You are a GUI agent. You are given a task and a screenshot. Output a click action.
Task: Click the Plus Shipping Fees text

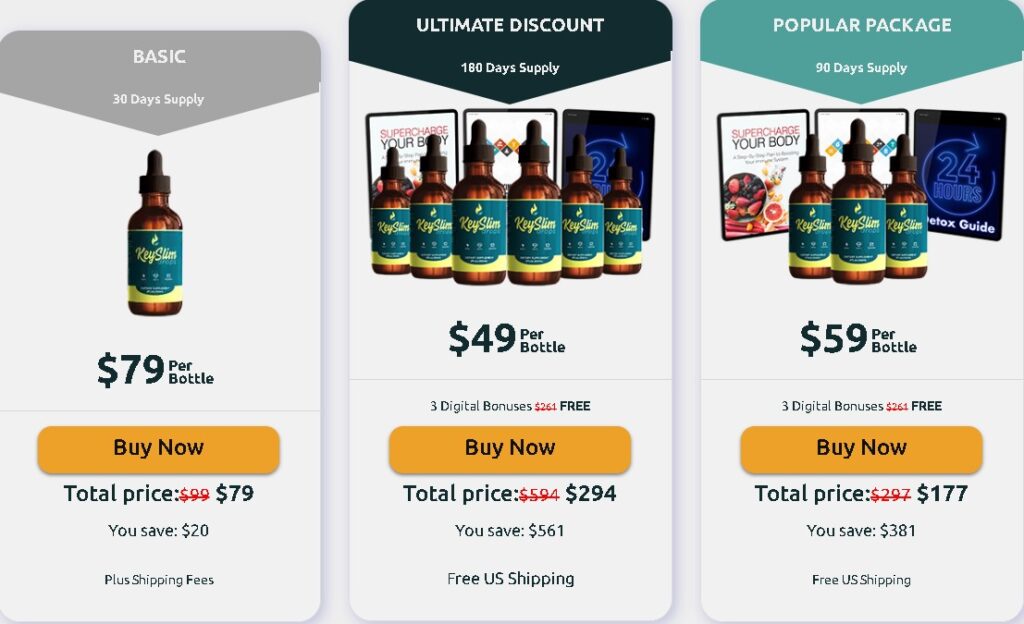click(x=159, y=580)
